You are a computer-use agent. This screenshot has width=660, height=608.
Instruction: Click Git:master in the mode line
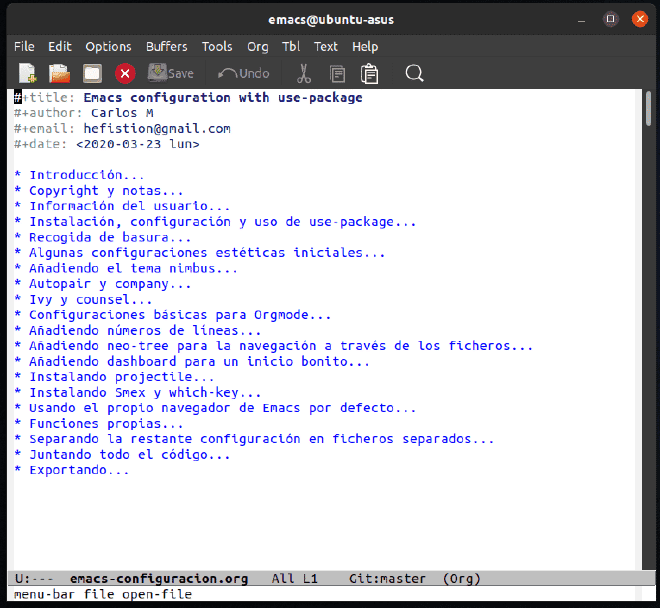[387, 579]
